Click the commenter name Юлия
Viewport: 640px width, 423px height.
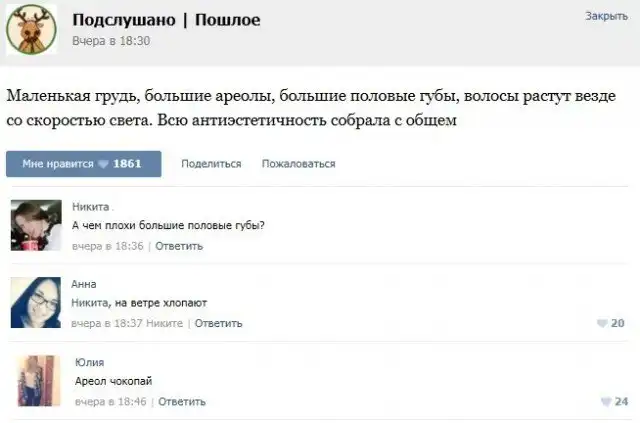click(x=89, y=362)
